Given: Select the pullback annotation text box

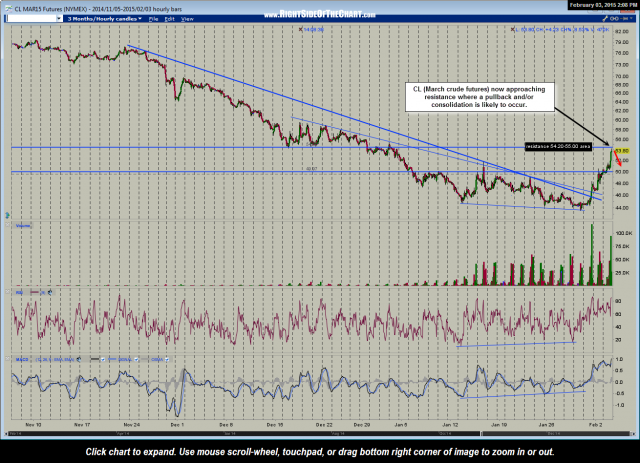Looking at the screenshot, I should [x=479, y=97].
